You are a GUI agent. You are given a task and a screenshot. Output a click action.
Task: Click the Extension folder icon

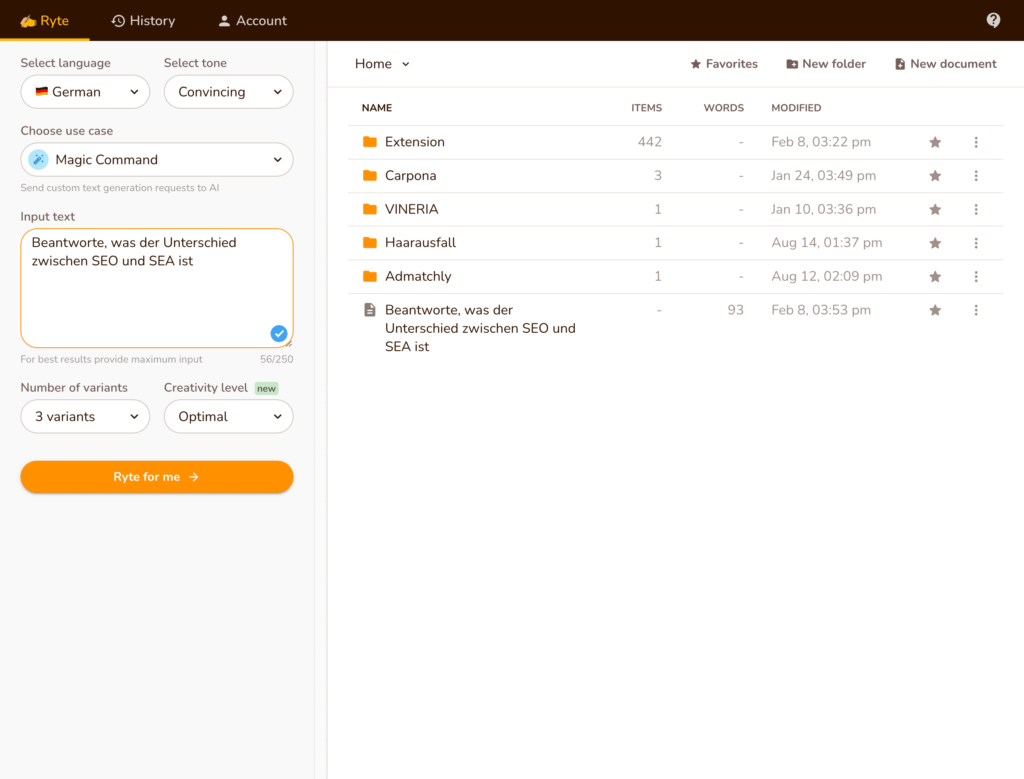[x=370, y=142]
